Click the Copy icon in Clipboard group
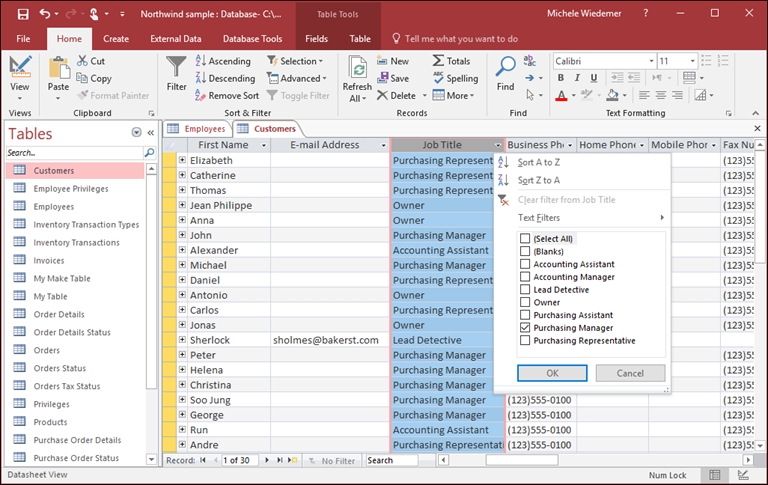The width and height of the screenshot is (768, 485). pyautogui.click(x=82, y=78)
